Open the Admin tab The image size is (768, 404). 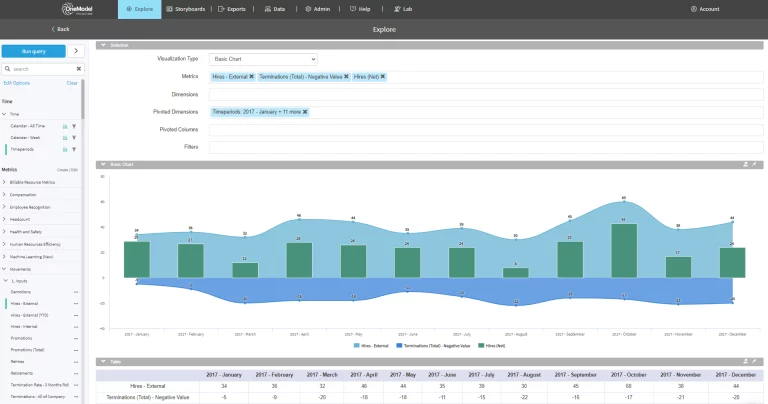point(318,9)
